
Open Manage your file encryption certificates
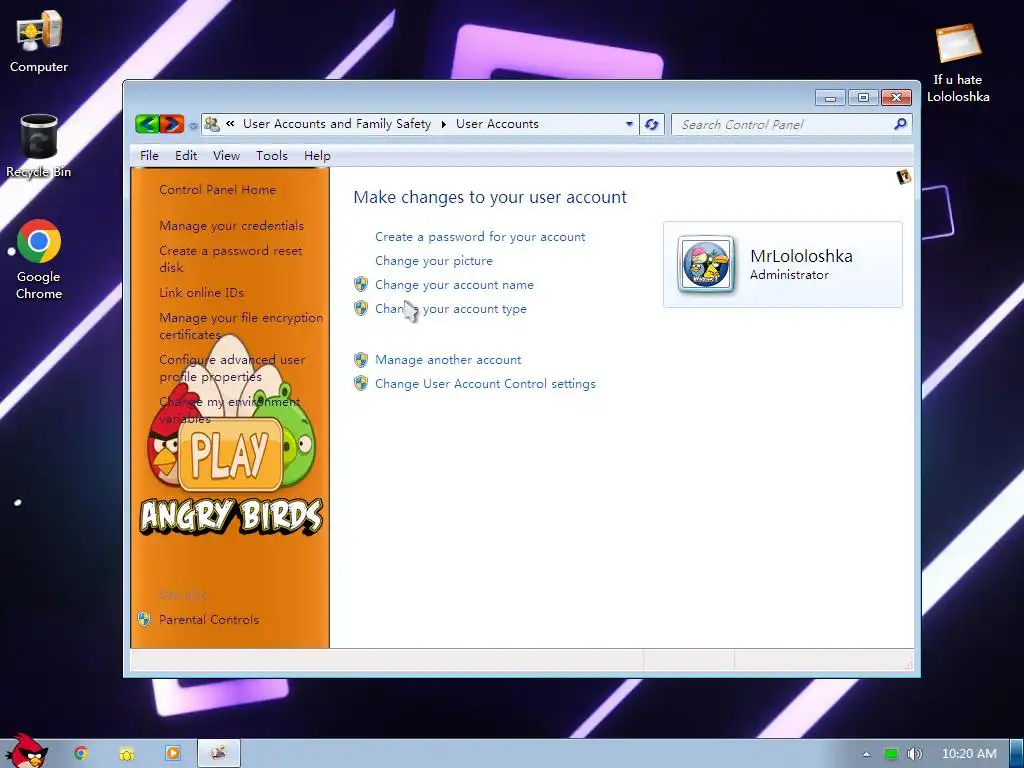coord(241,326)
